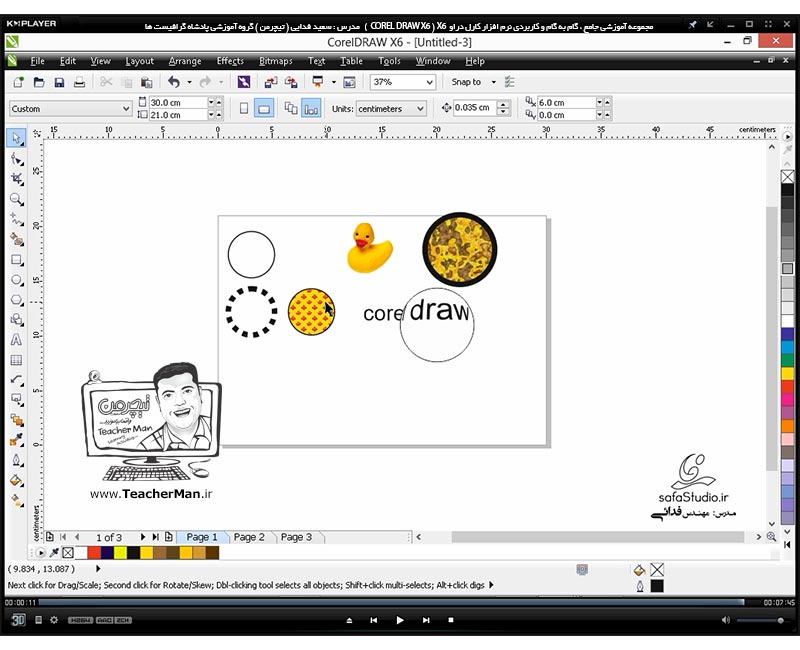The width and height of the screenshot is (800, 650).
Task: Toggle All pages layout button
Action: (291, 109)
